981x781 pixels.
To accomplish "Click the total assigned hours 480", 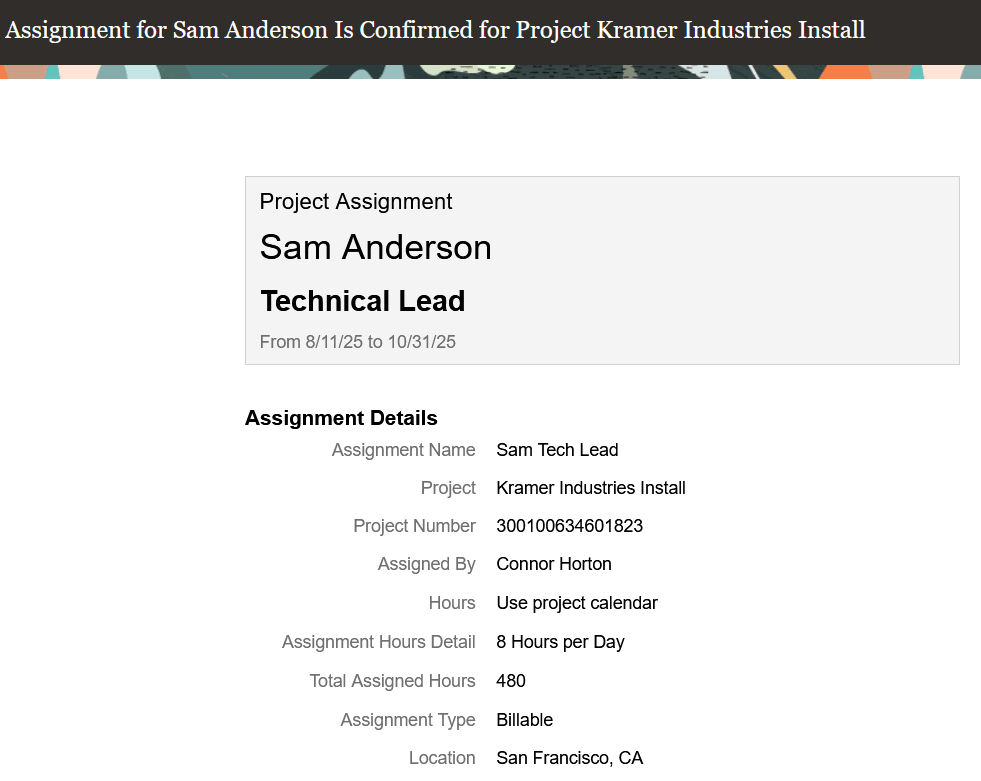I will point(511,681).
